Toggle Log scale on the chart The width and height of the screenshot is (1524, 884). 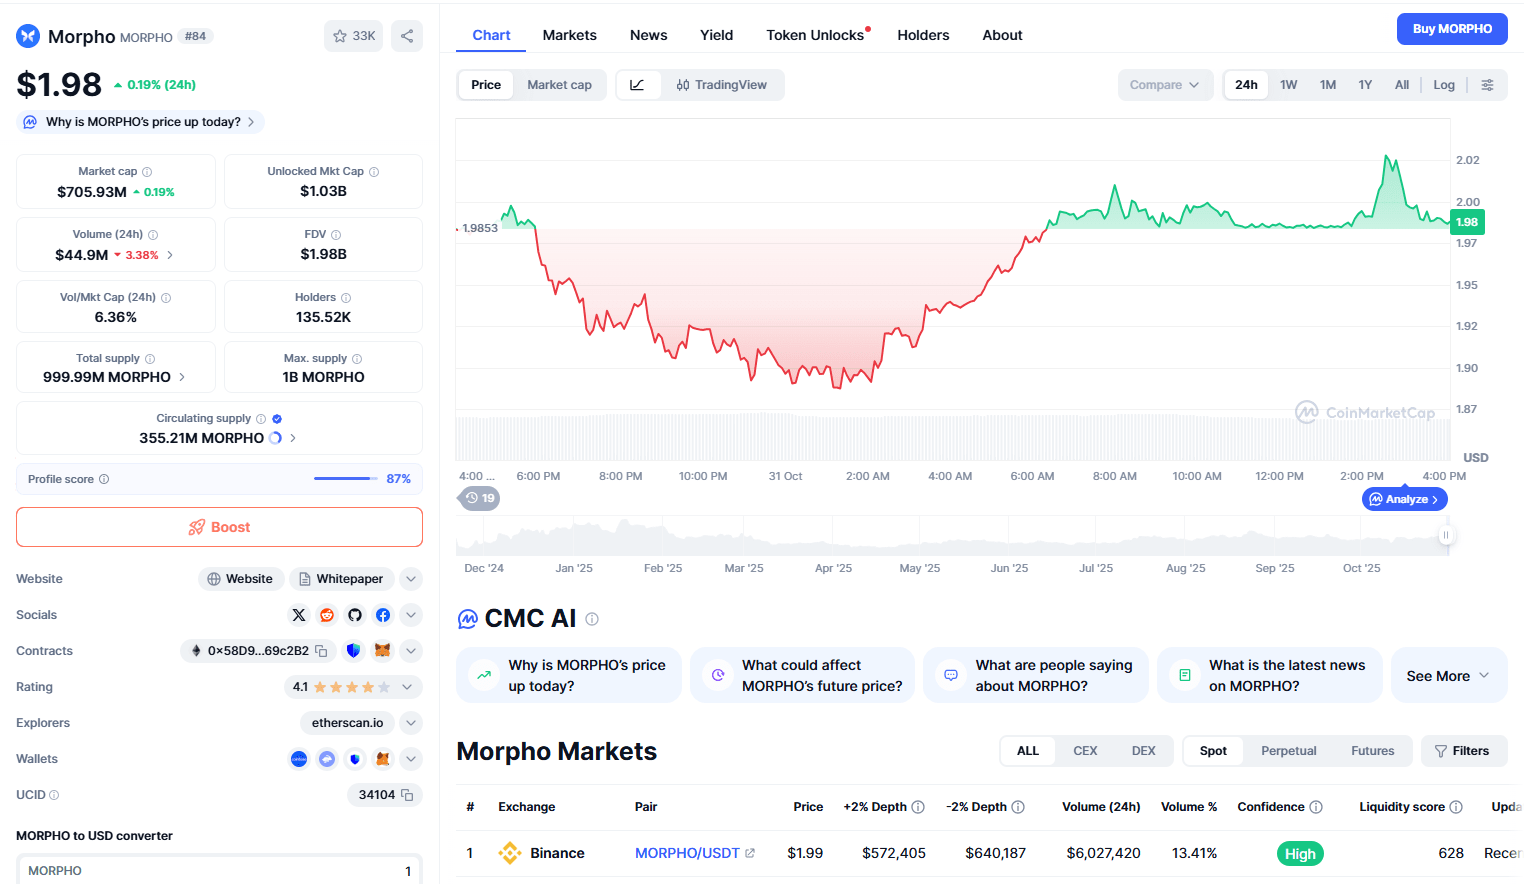click(1444, 85)
